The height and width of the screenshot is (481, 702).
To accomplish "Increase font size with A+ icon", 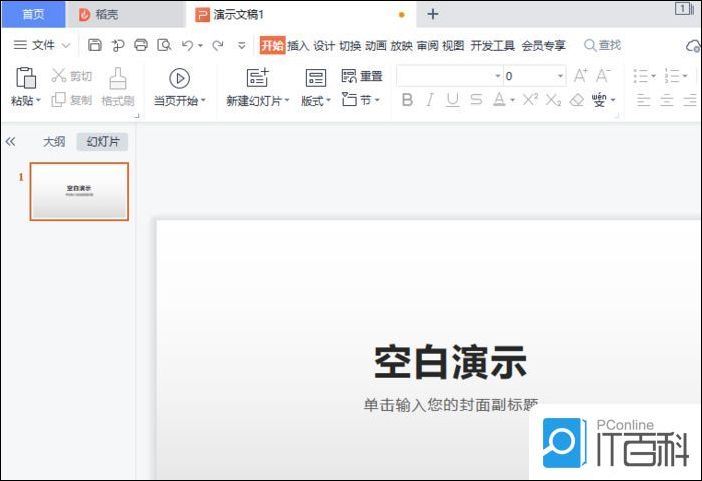I will 580,76.
